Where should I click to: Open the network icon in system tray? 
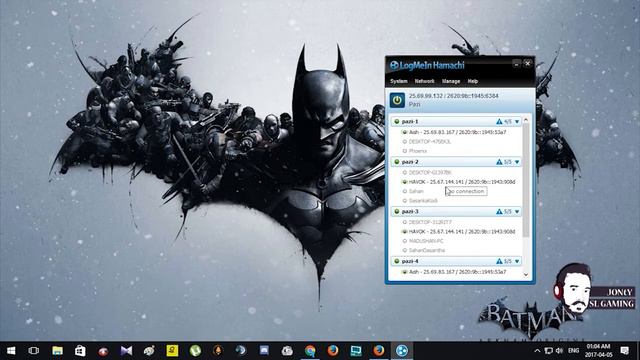(549, 351)
